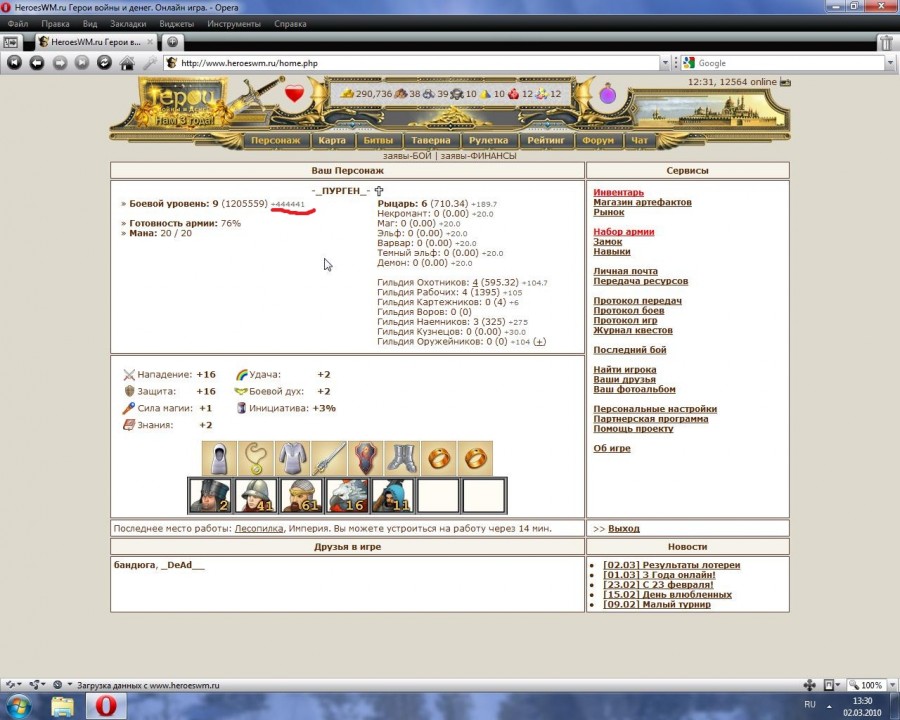900x720 pixels.
Task: Open the Битвы game tab
Action: [378, 140]
